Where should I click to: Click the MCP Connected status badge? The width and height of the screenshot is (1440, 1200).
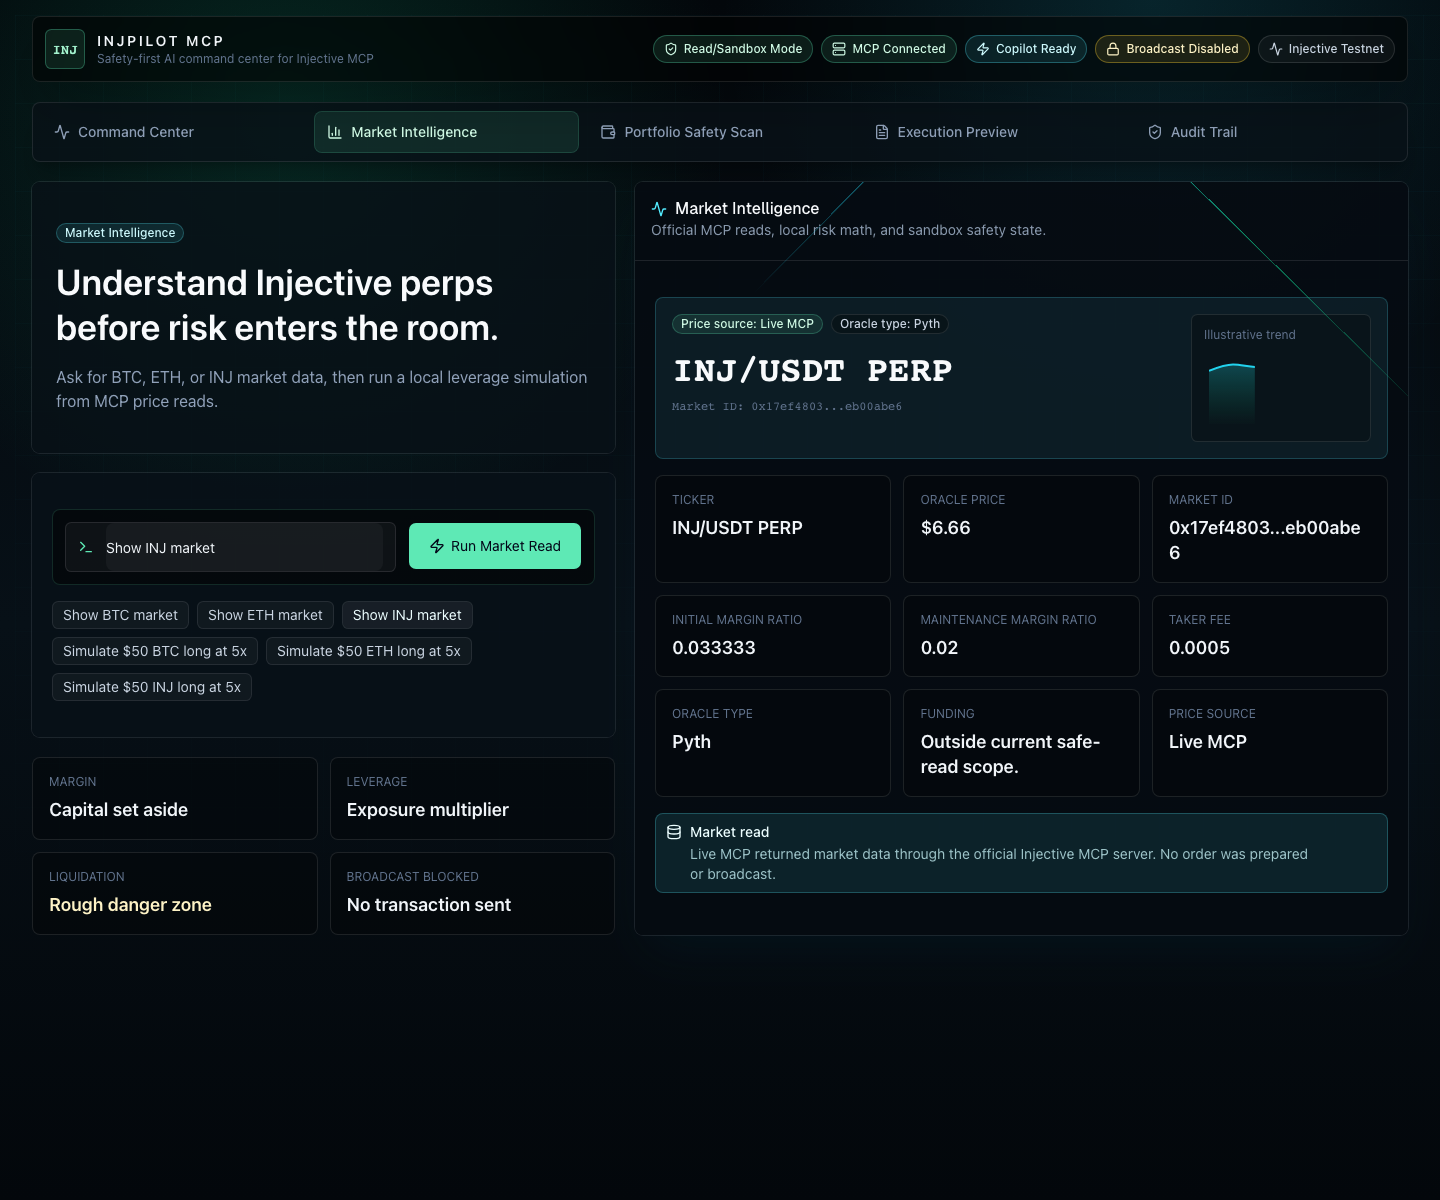(889, 49)
